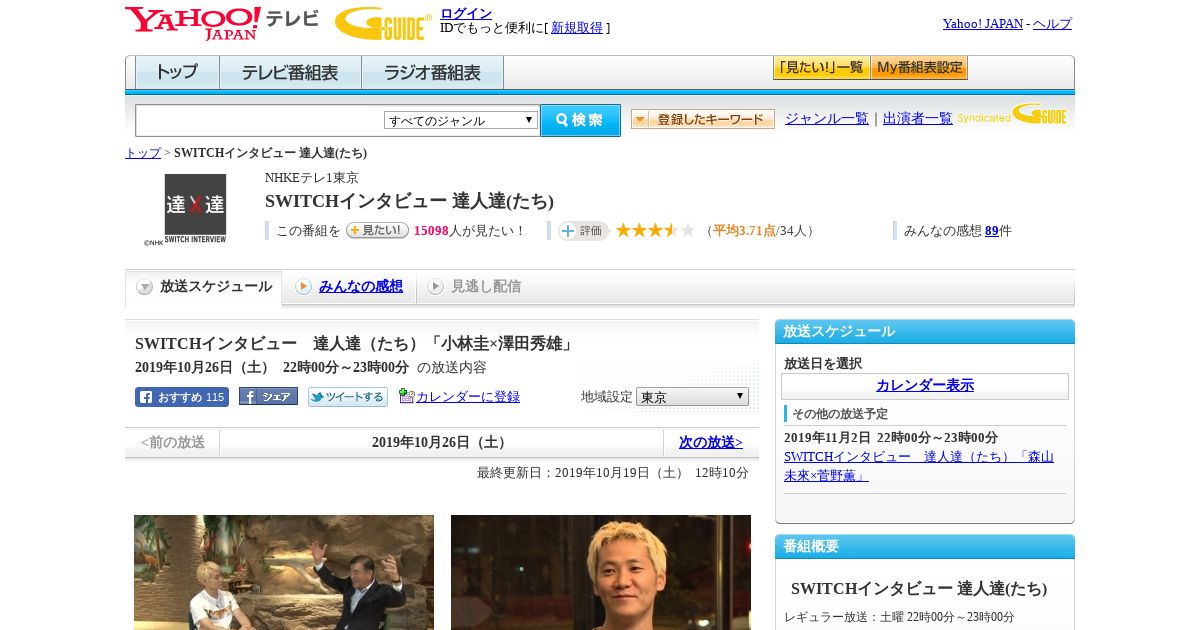Open 地域設定 東京 dropdown
The width and height of the screenshot is (1200, 630).
pos(692,397)
